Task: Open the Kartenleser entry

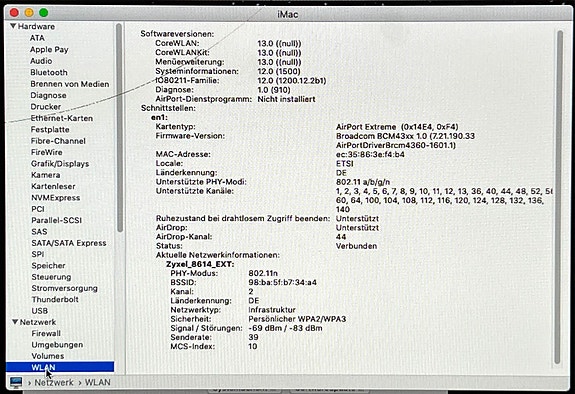Action: [53, 186]
